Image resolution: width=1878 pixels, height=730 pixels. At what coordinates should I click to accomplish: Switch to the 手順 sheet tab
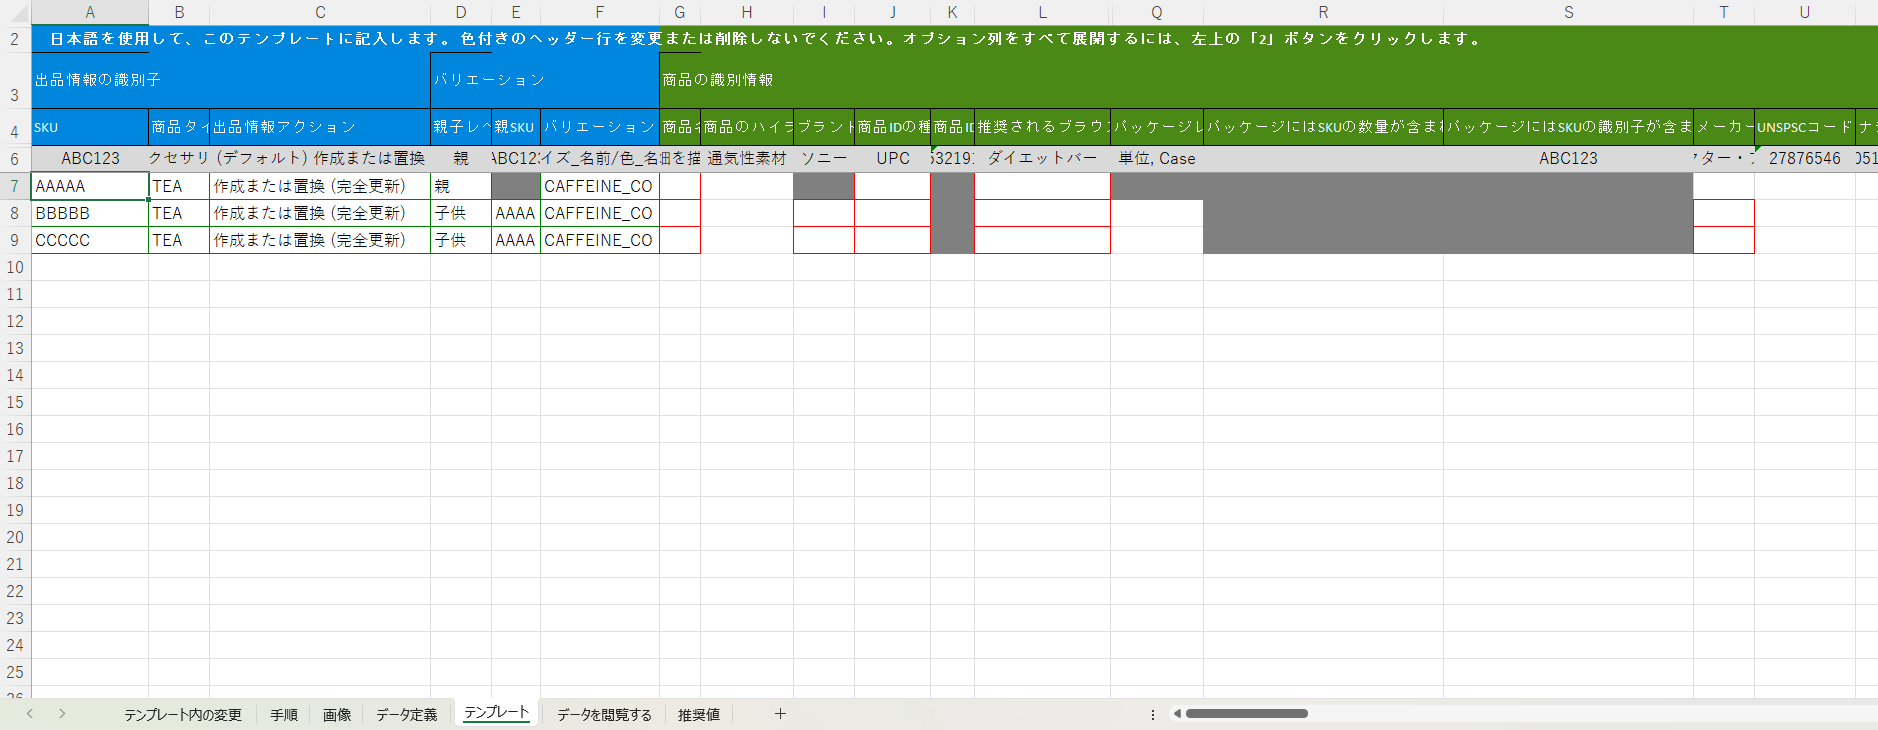pyautogui.click(x=284, y=715)
